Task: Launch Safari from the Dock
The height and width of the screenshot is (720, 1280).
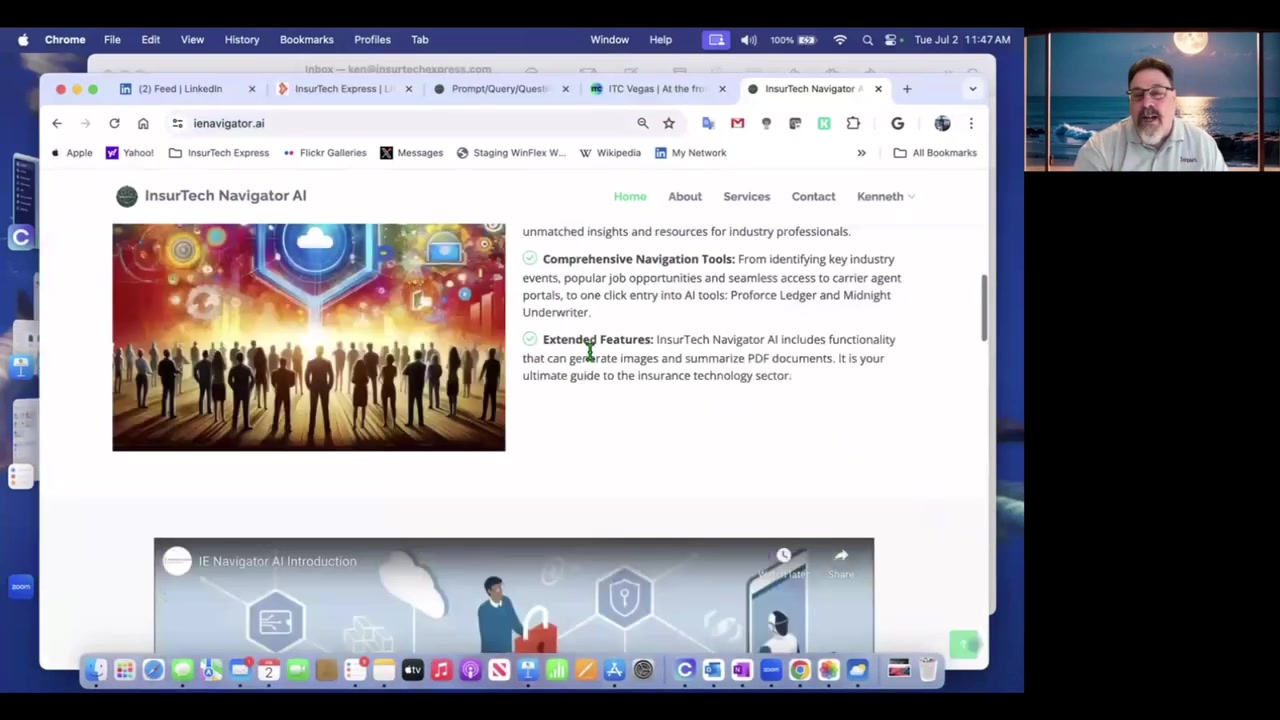Action: (x=153, y=670)
